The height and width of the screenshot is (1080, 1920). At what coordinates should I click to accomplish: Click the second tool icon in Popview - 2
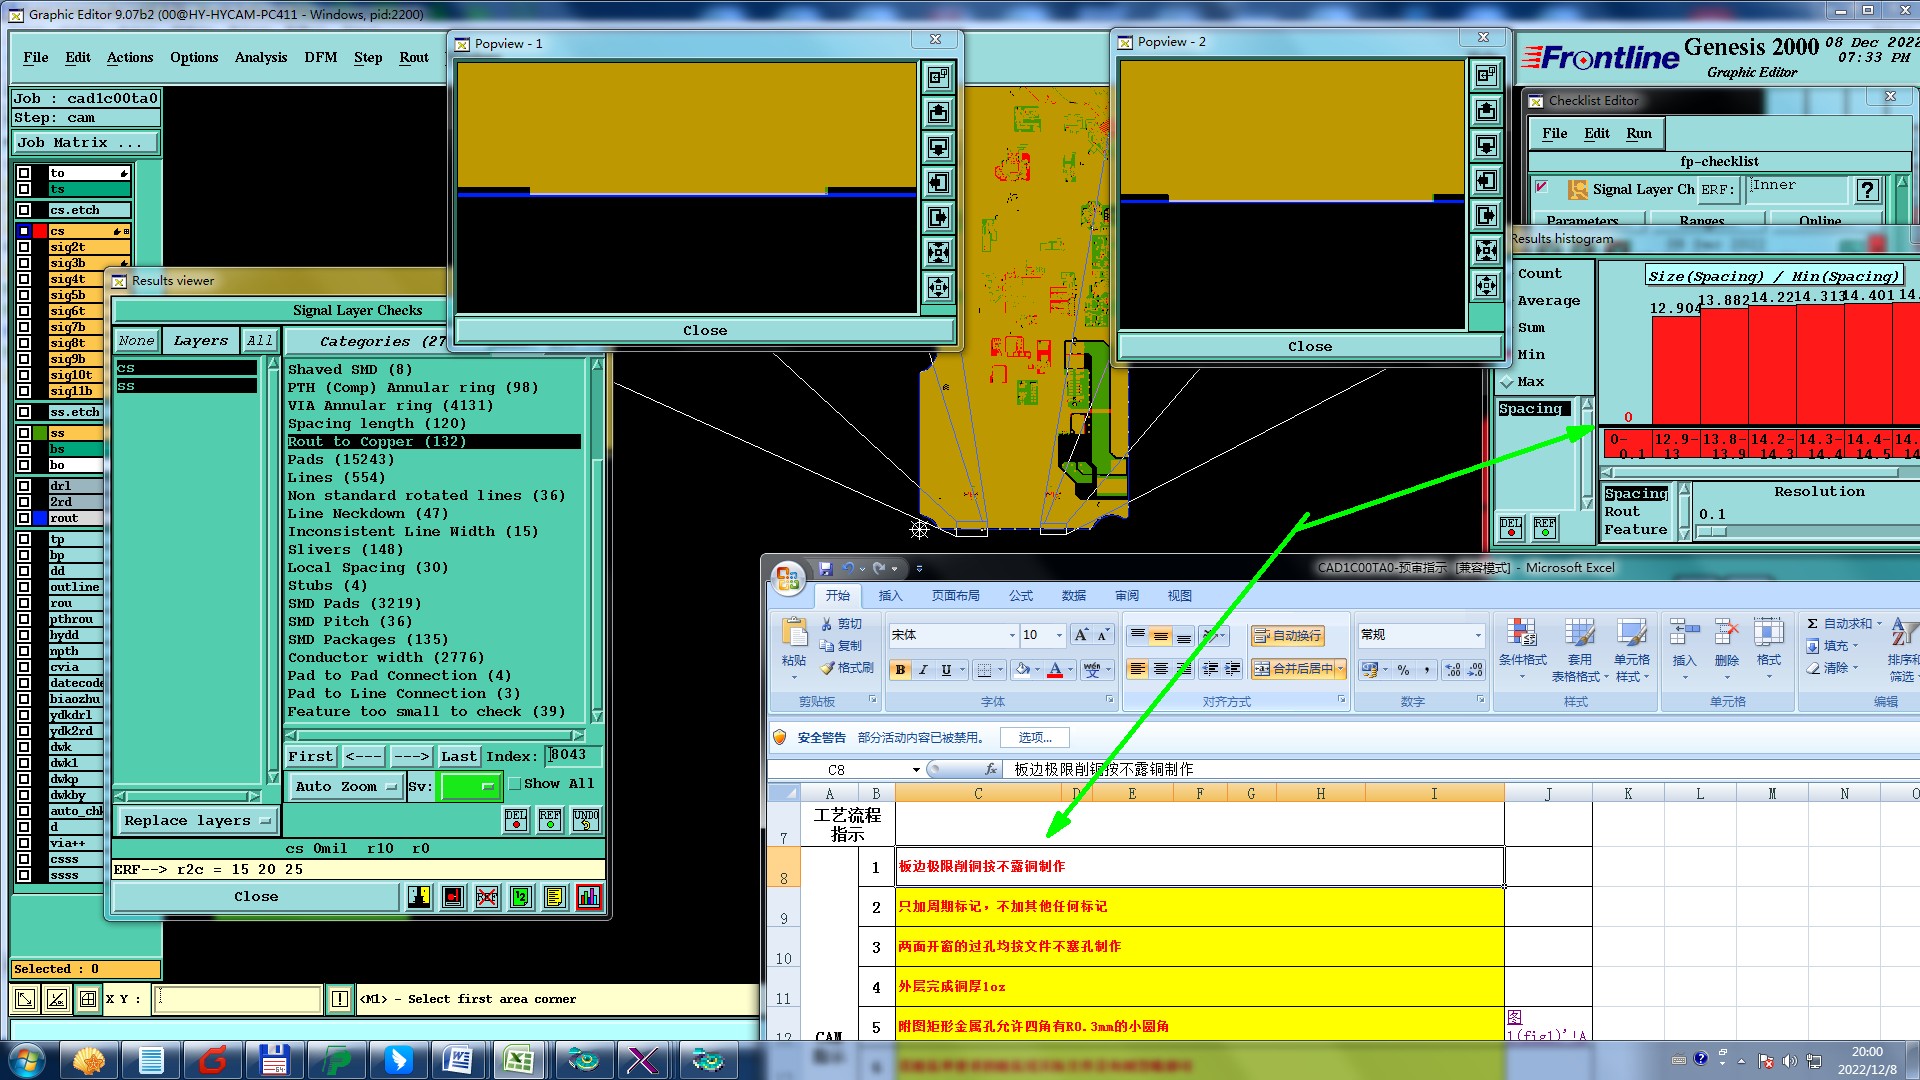click(1486, 110)
